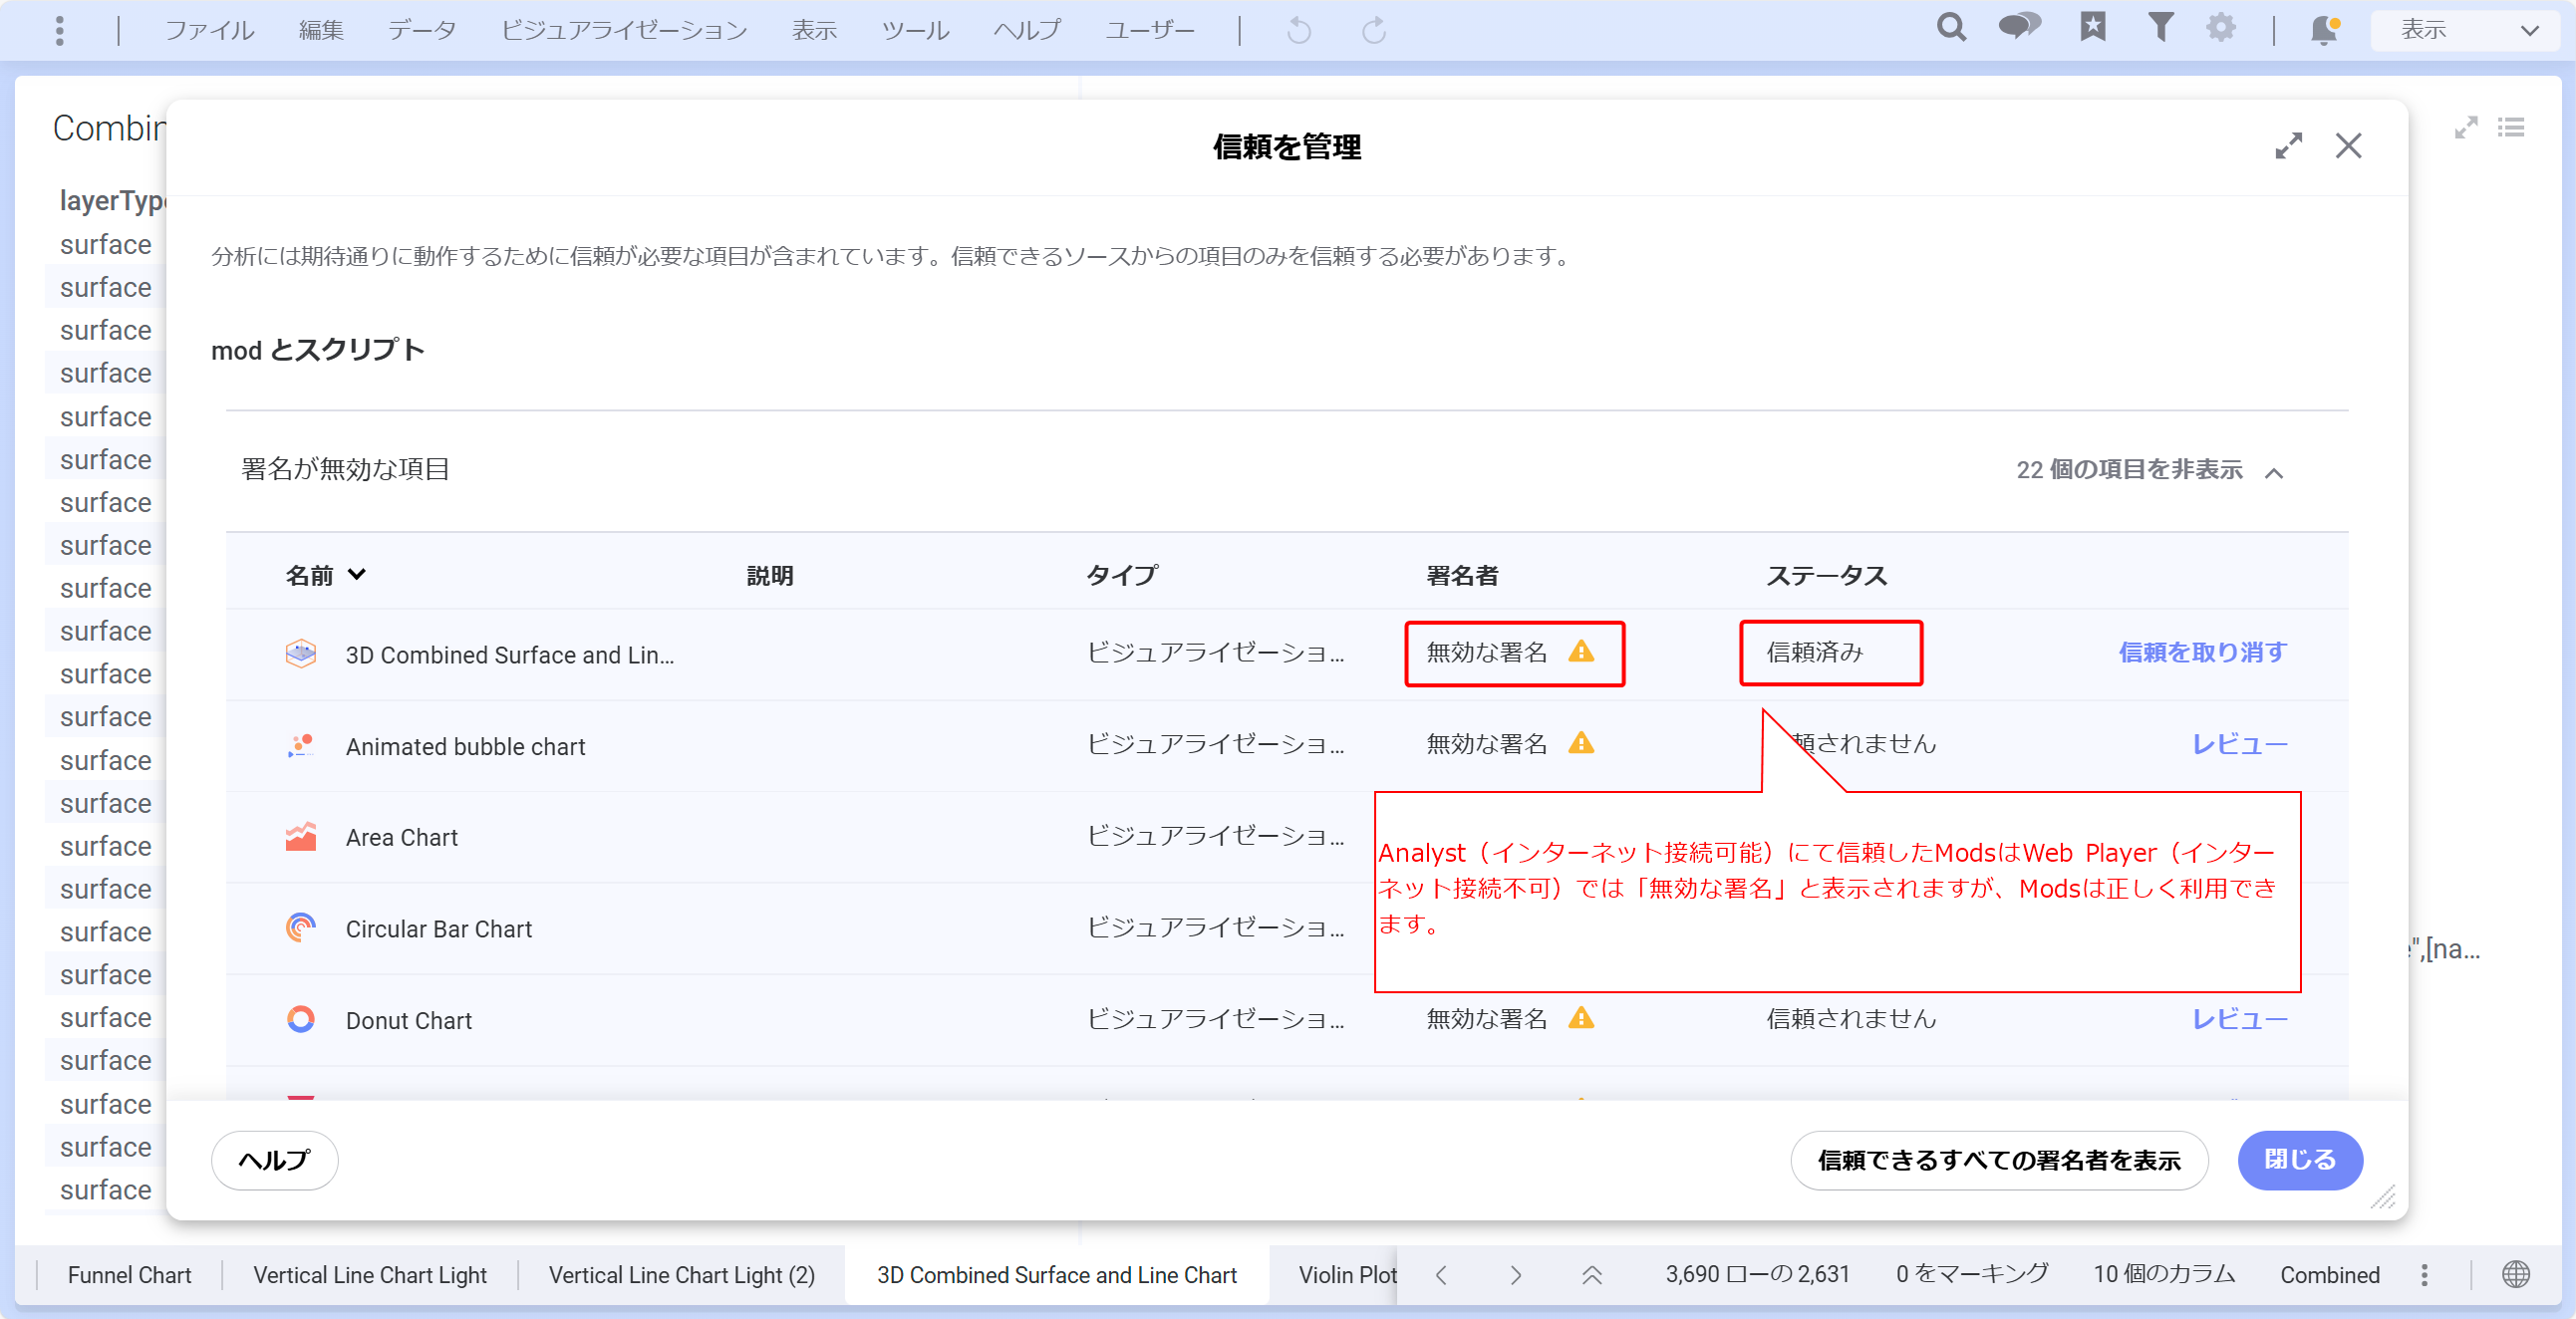The height and width of the screenshot is (1319, 2576).
Task: Click the 3D Combined Surface mod icon
Action: tap(300, 654)
